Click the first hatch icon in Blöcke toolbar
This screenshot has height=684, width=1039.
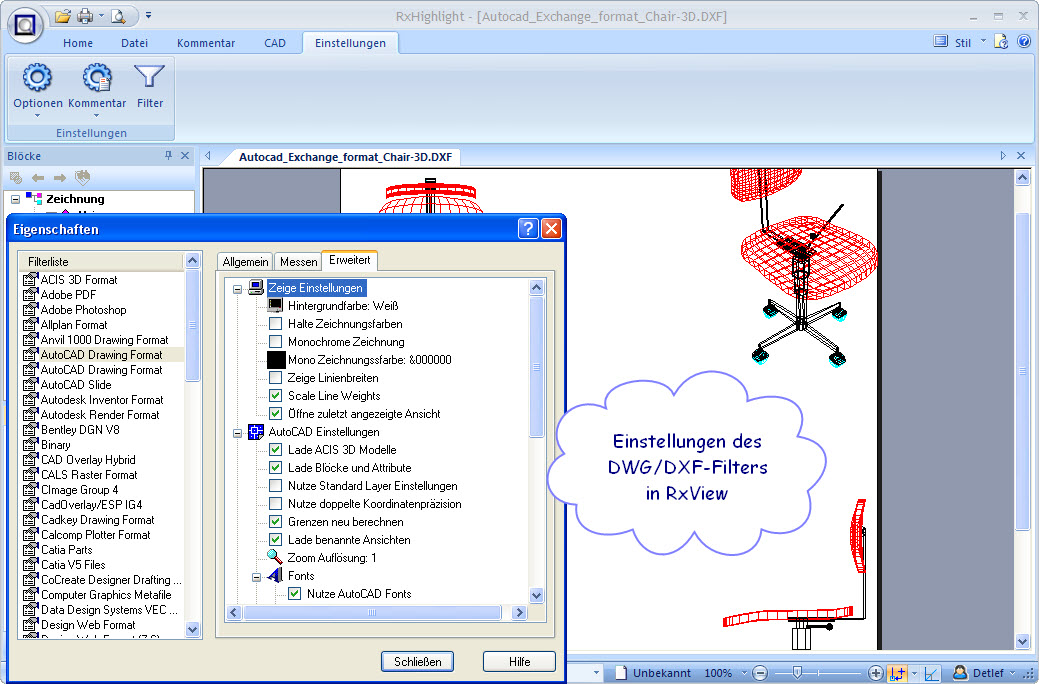[16, 178]
